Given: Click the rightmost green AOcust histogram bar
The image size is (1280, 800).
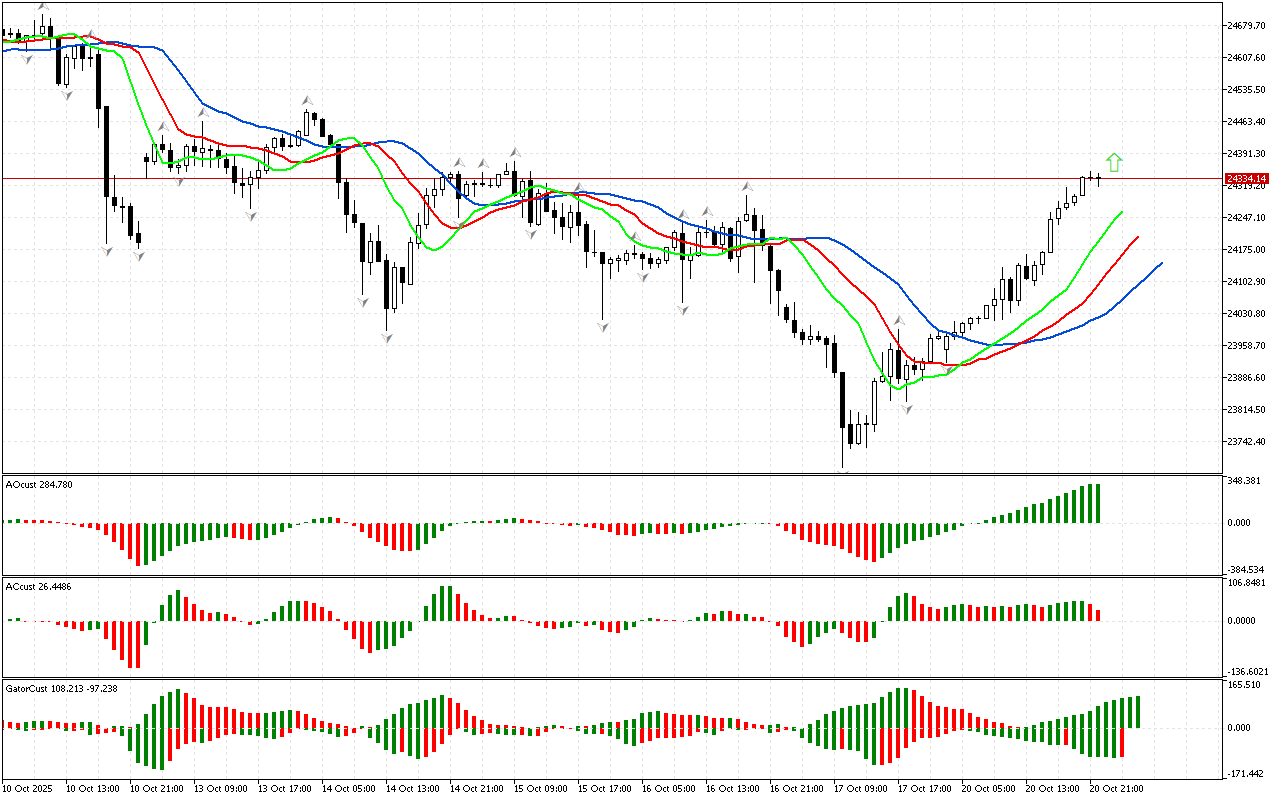Looking at the screenshot, I should tap(1097, 503).
